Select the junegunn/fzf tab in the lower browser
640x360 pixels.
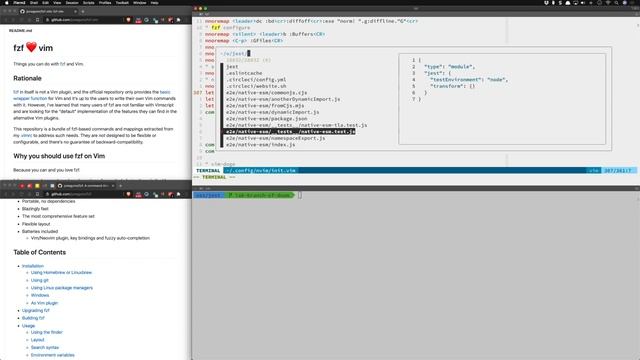(x=85, y=186)
